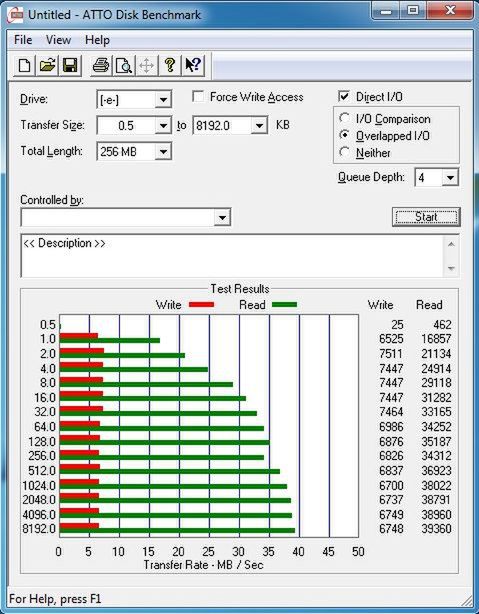This screenshot has height=614, width=479.
Task: Open the Drive dropdown list
Action: coord(163,100)
